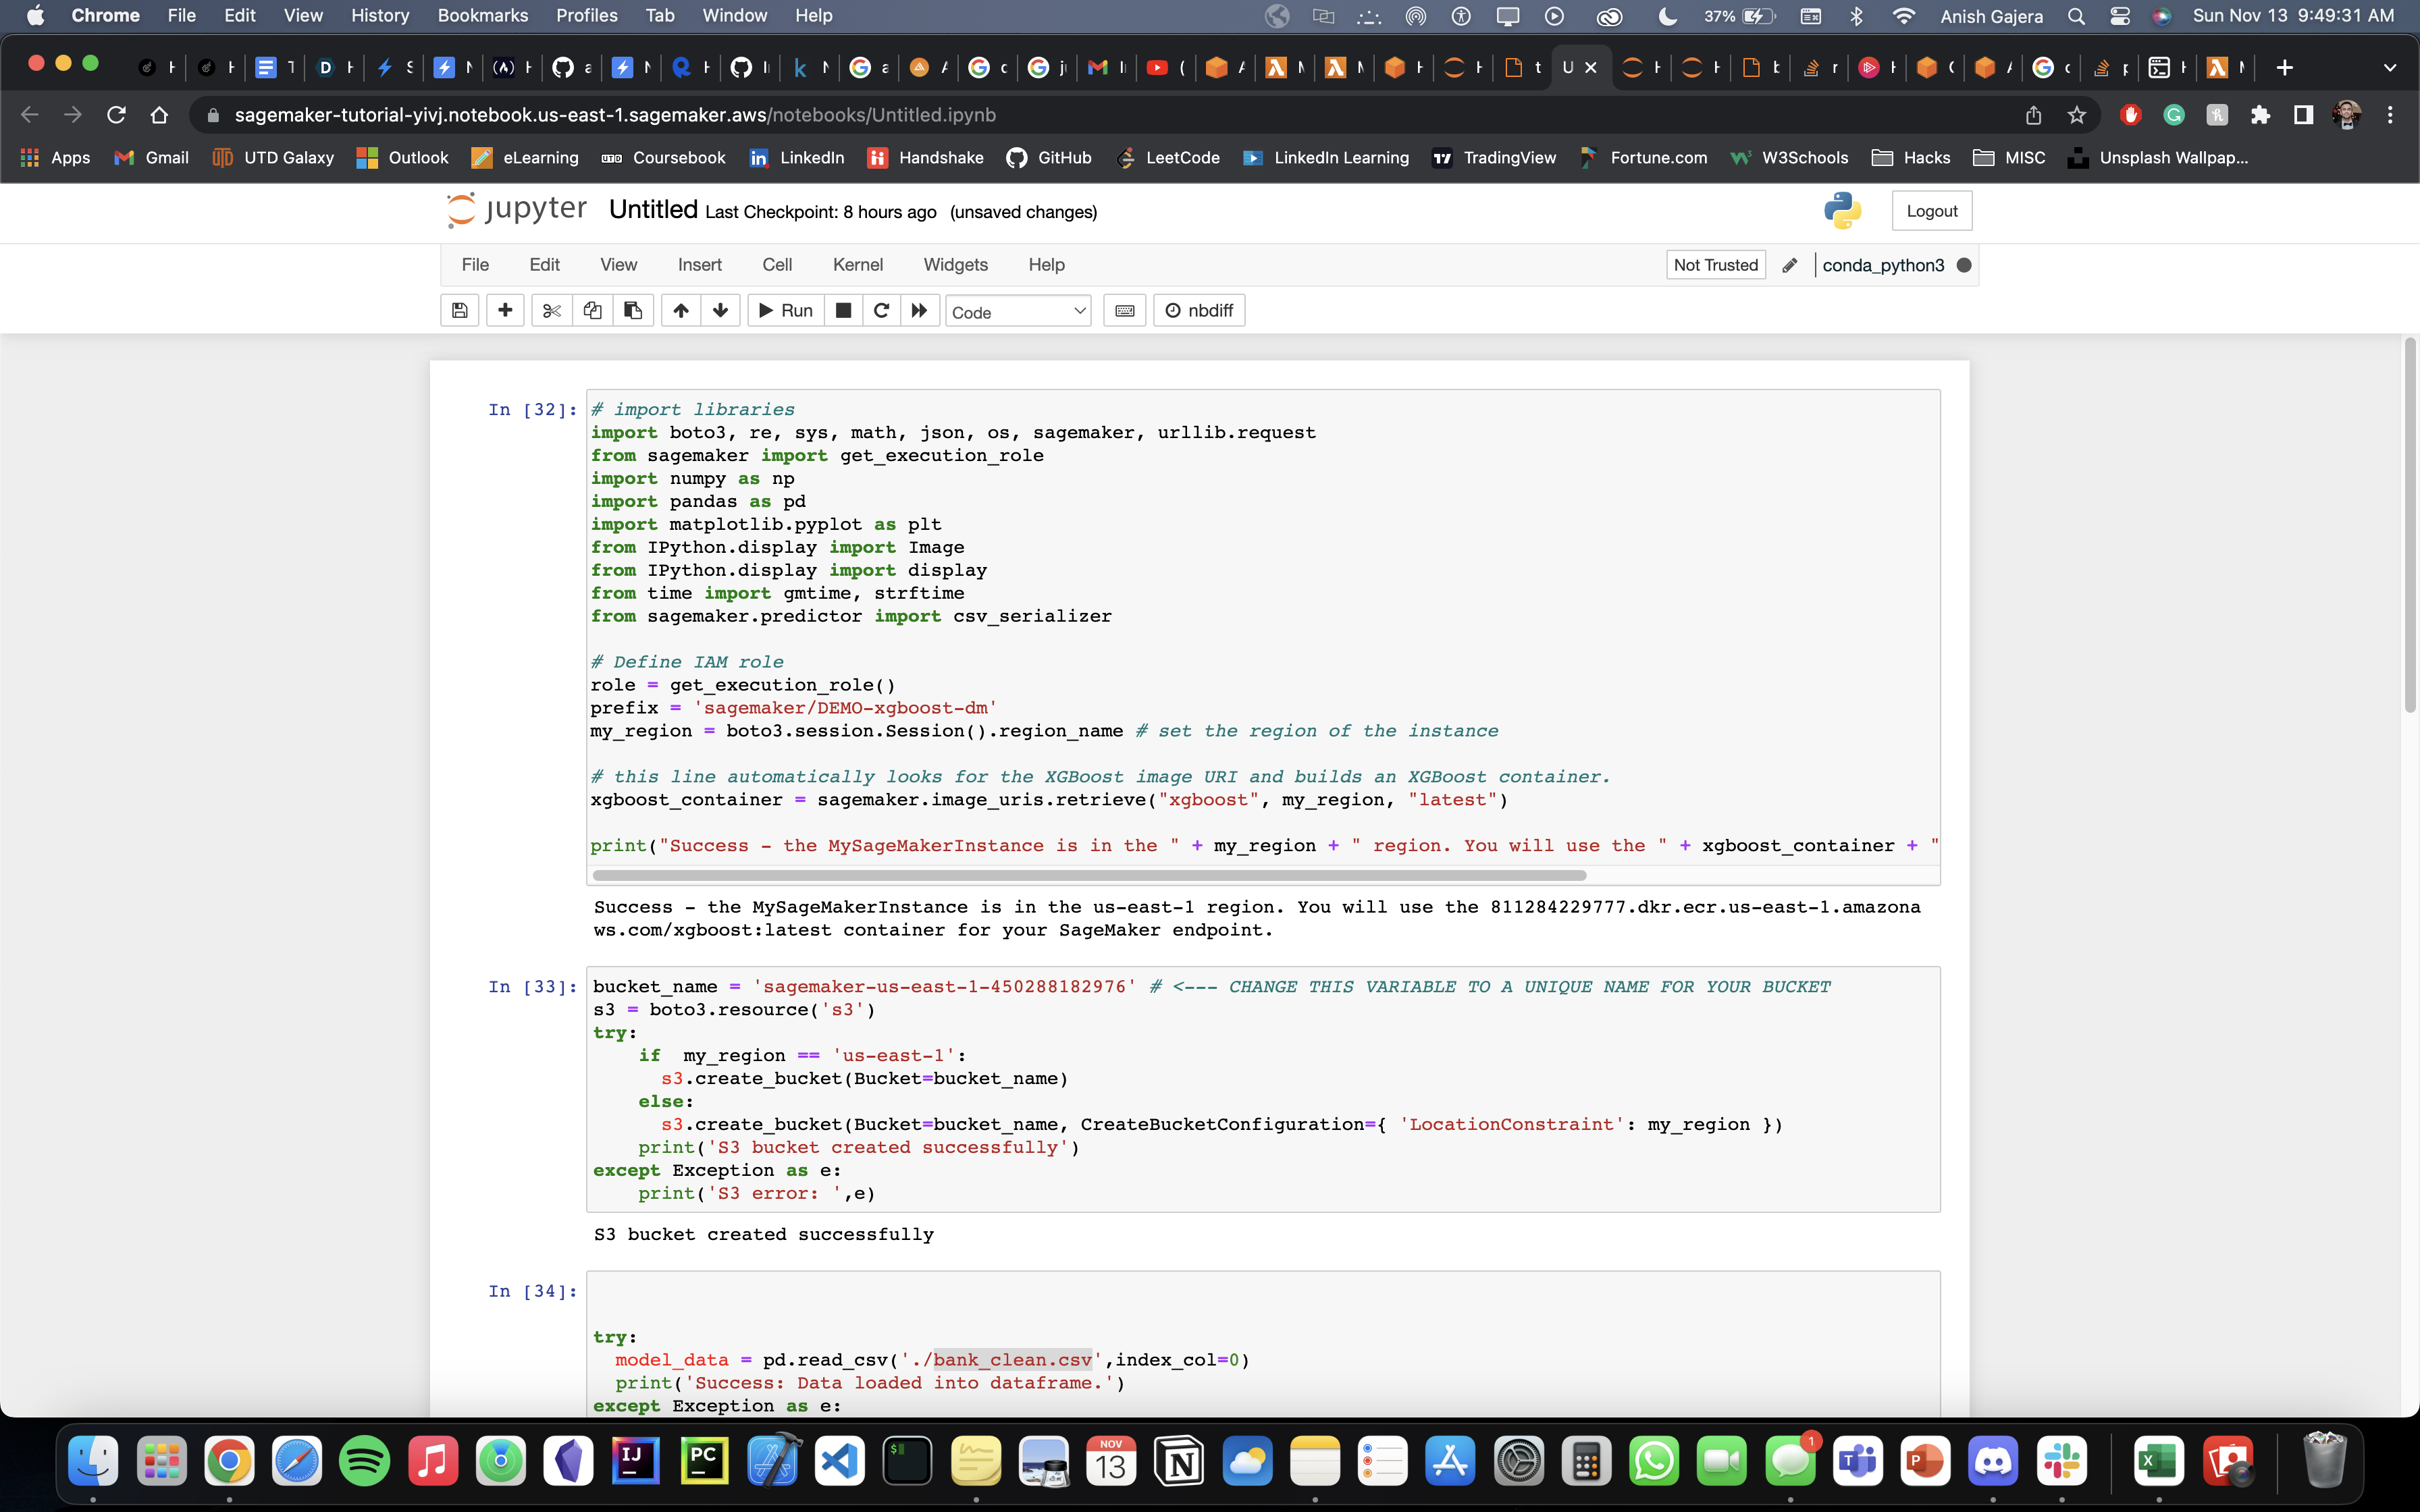Move selected cell up arrow
This screenshot has height=1512, width=2420.
pos(681,311)
